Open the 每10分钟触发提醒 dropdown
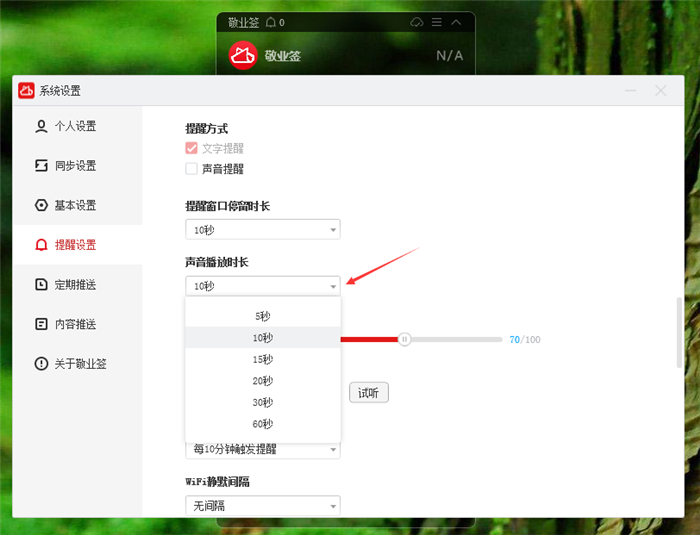 [x=263, y=450]
